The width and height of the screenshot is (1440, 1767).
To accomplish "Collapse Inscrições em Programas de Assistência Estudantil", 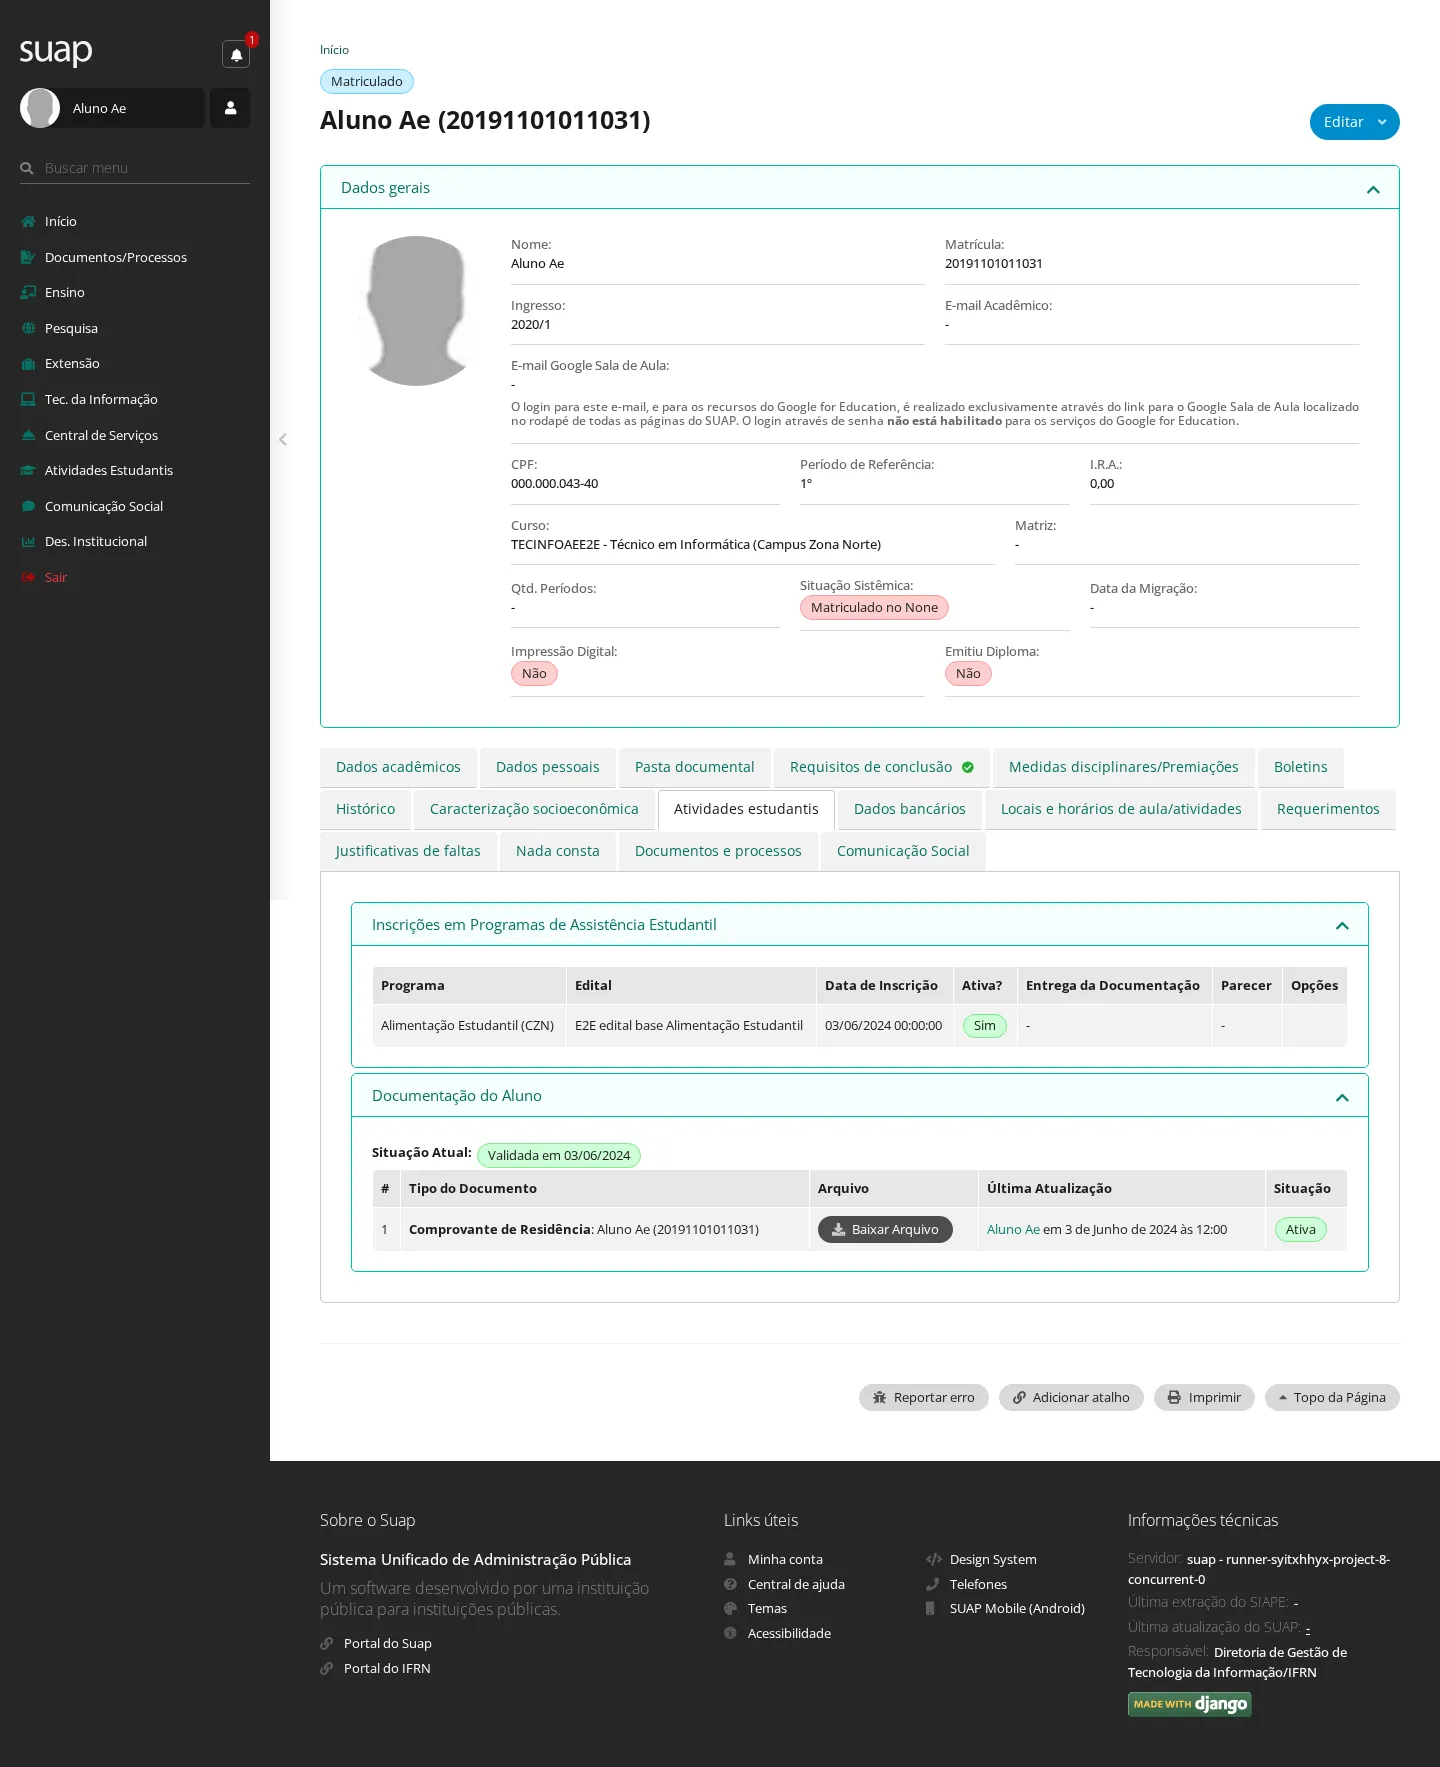I will (x=1342, y=926).
